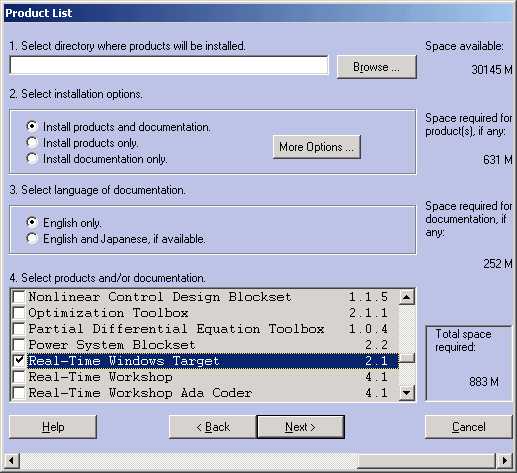This screenshot has height=473, width=517.
Task: Click the installation directory text field
Action: coord(169,65)
